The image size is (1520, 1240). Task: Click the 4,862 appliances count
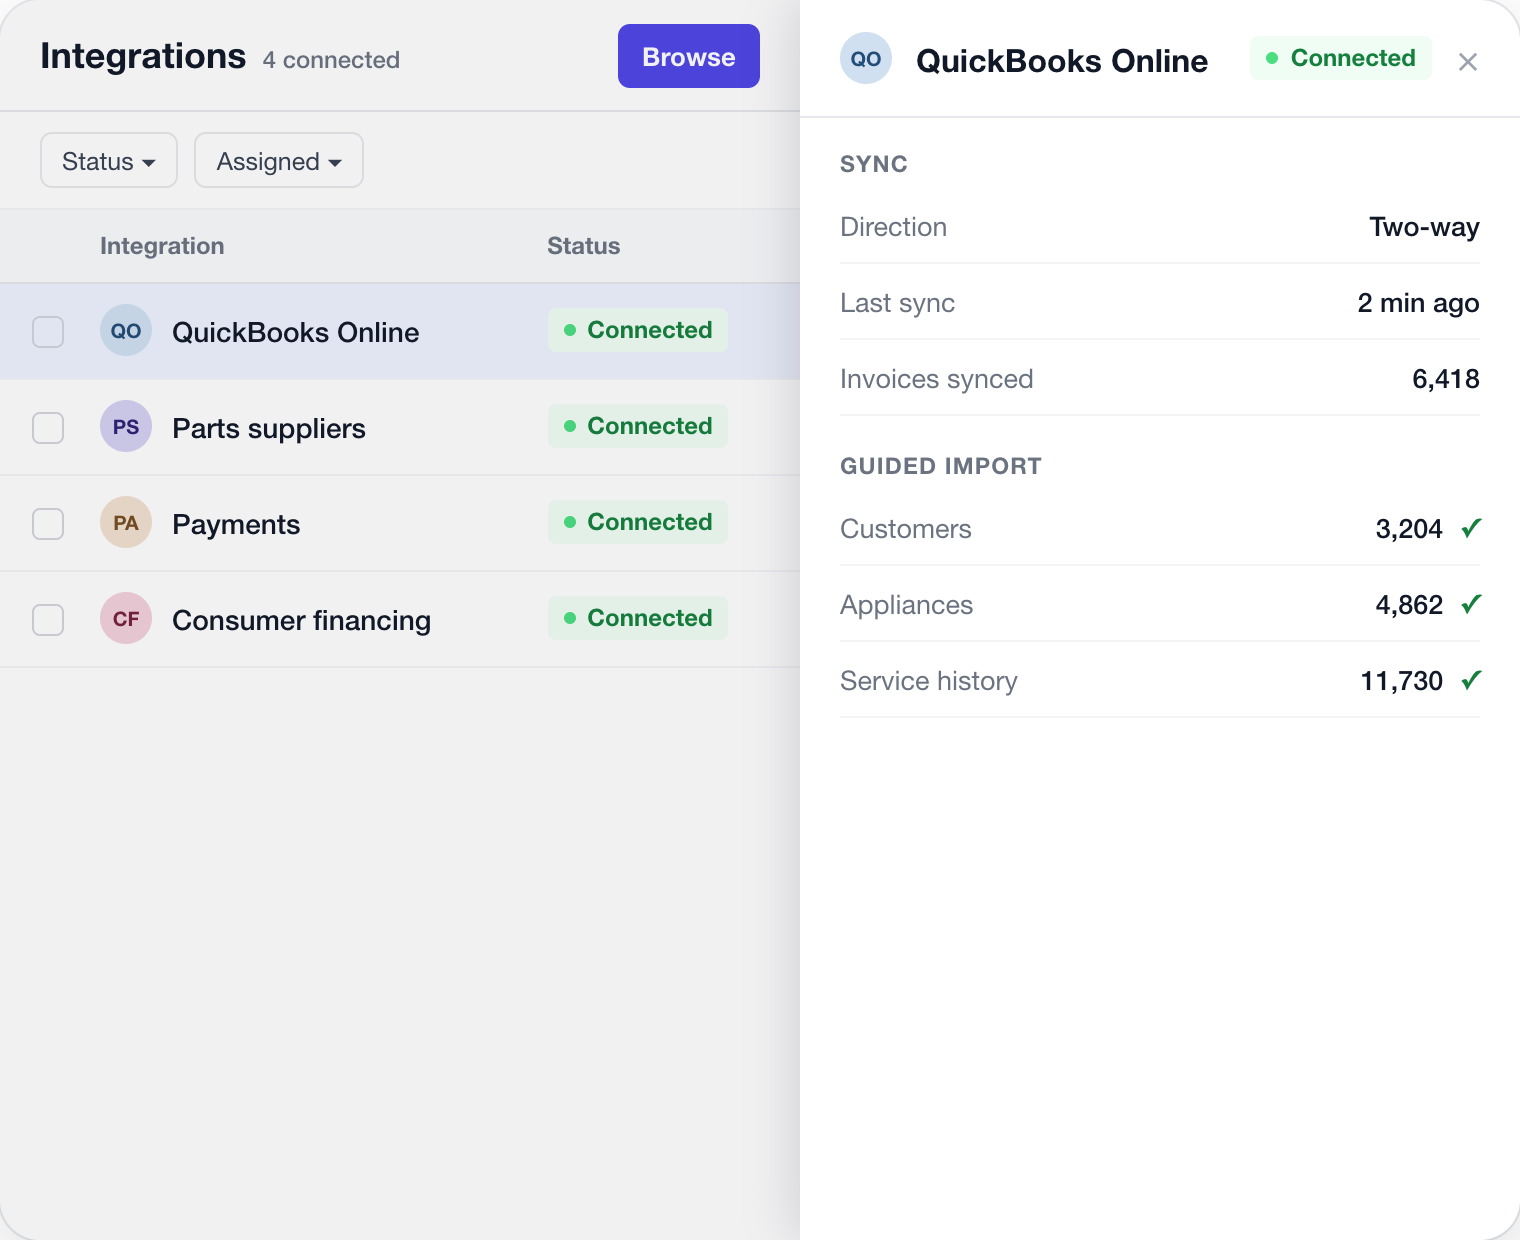tap(1409, 605)
